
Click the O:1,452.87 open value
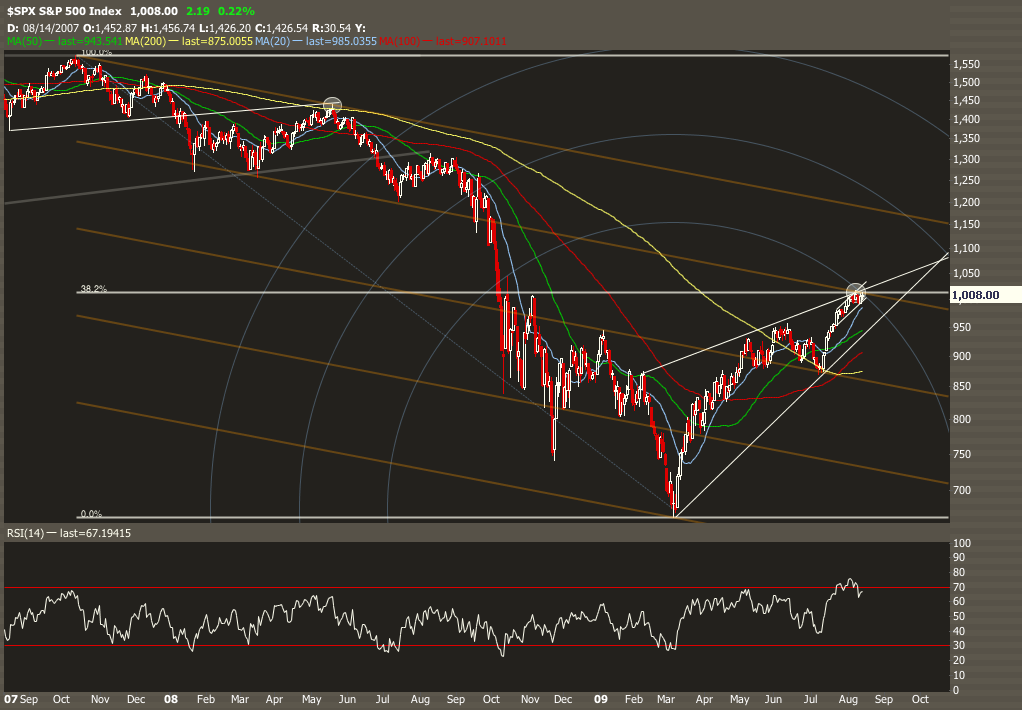[110, 29]
